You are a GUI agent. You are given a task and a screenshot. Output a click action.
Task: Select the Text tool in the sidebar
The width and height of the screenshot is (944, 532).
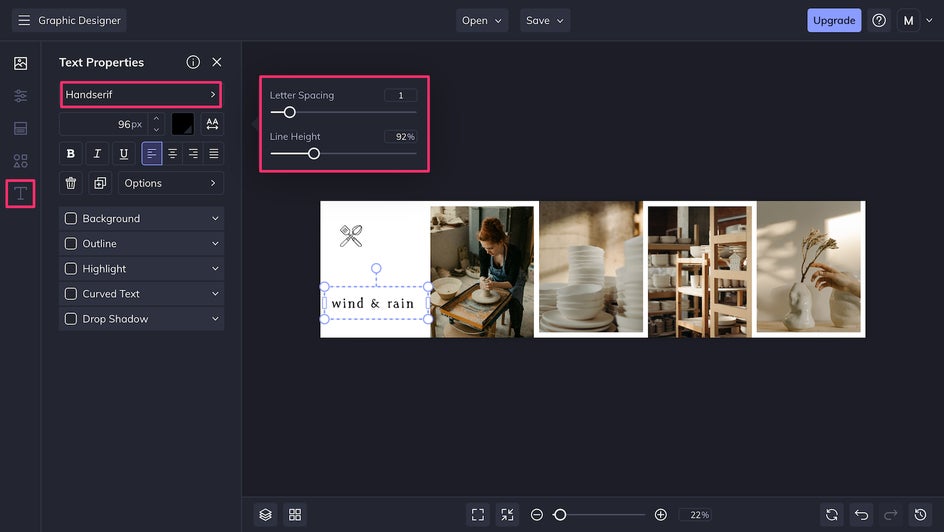tap(20, 194)
